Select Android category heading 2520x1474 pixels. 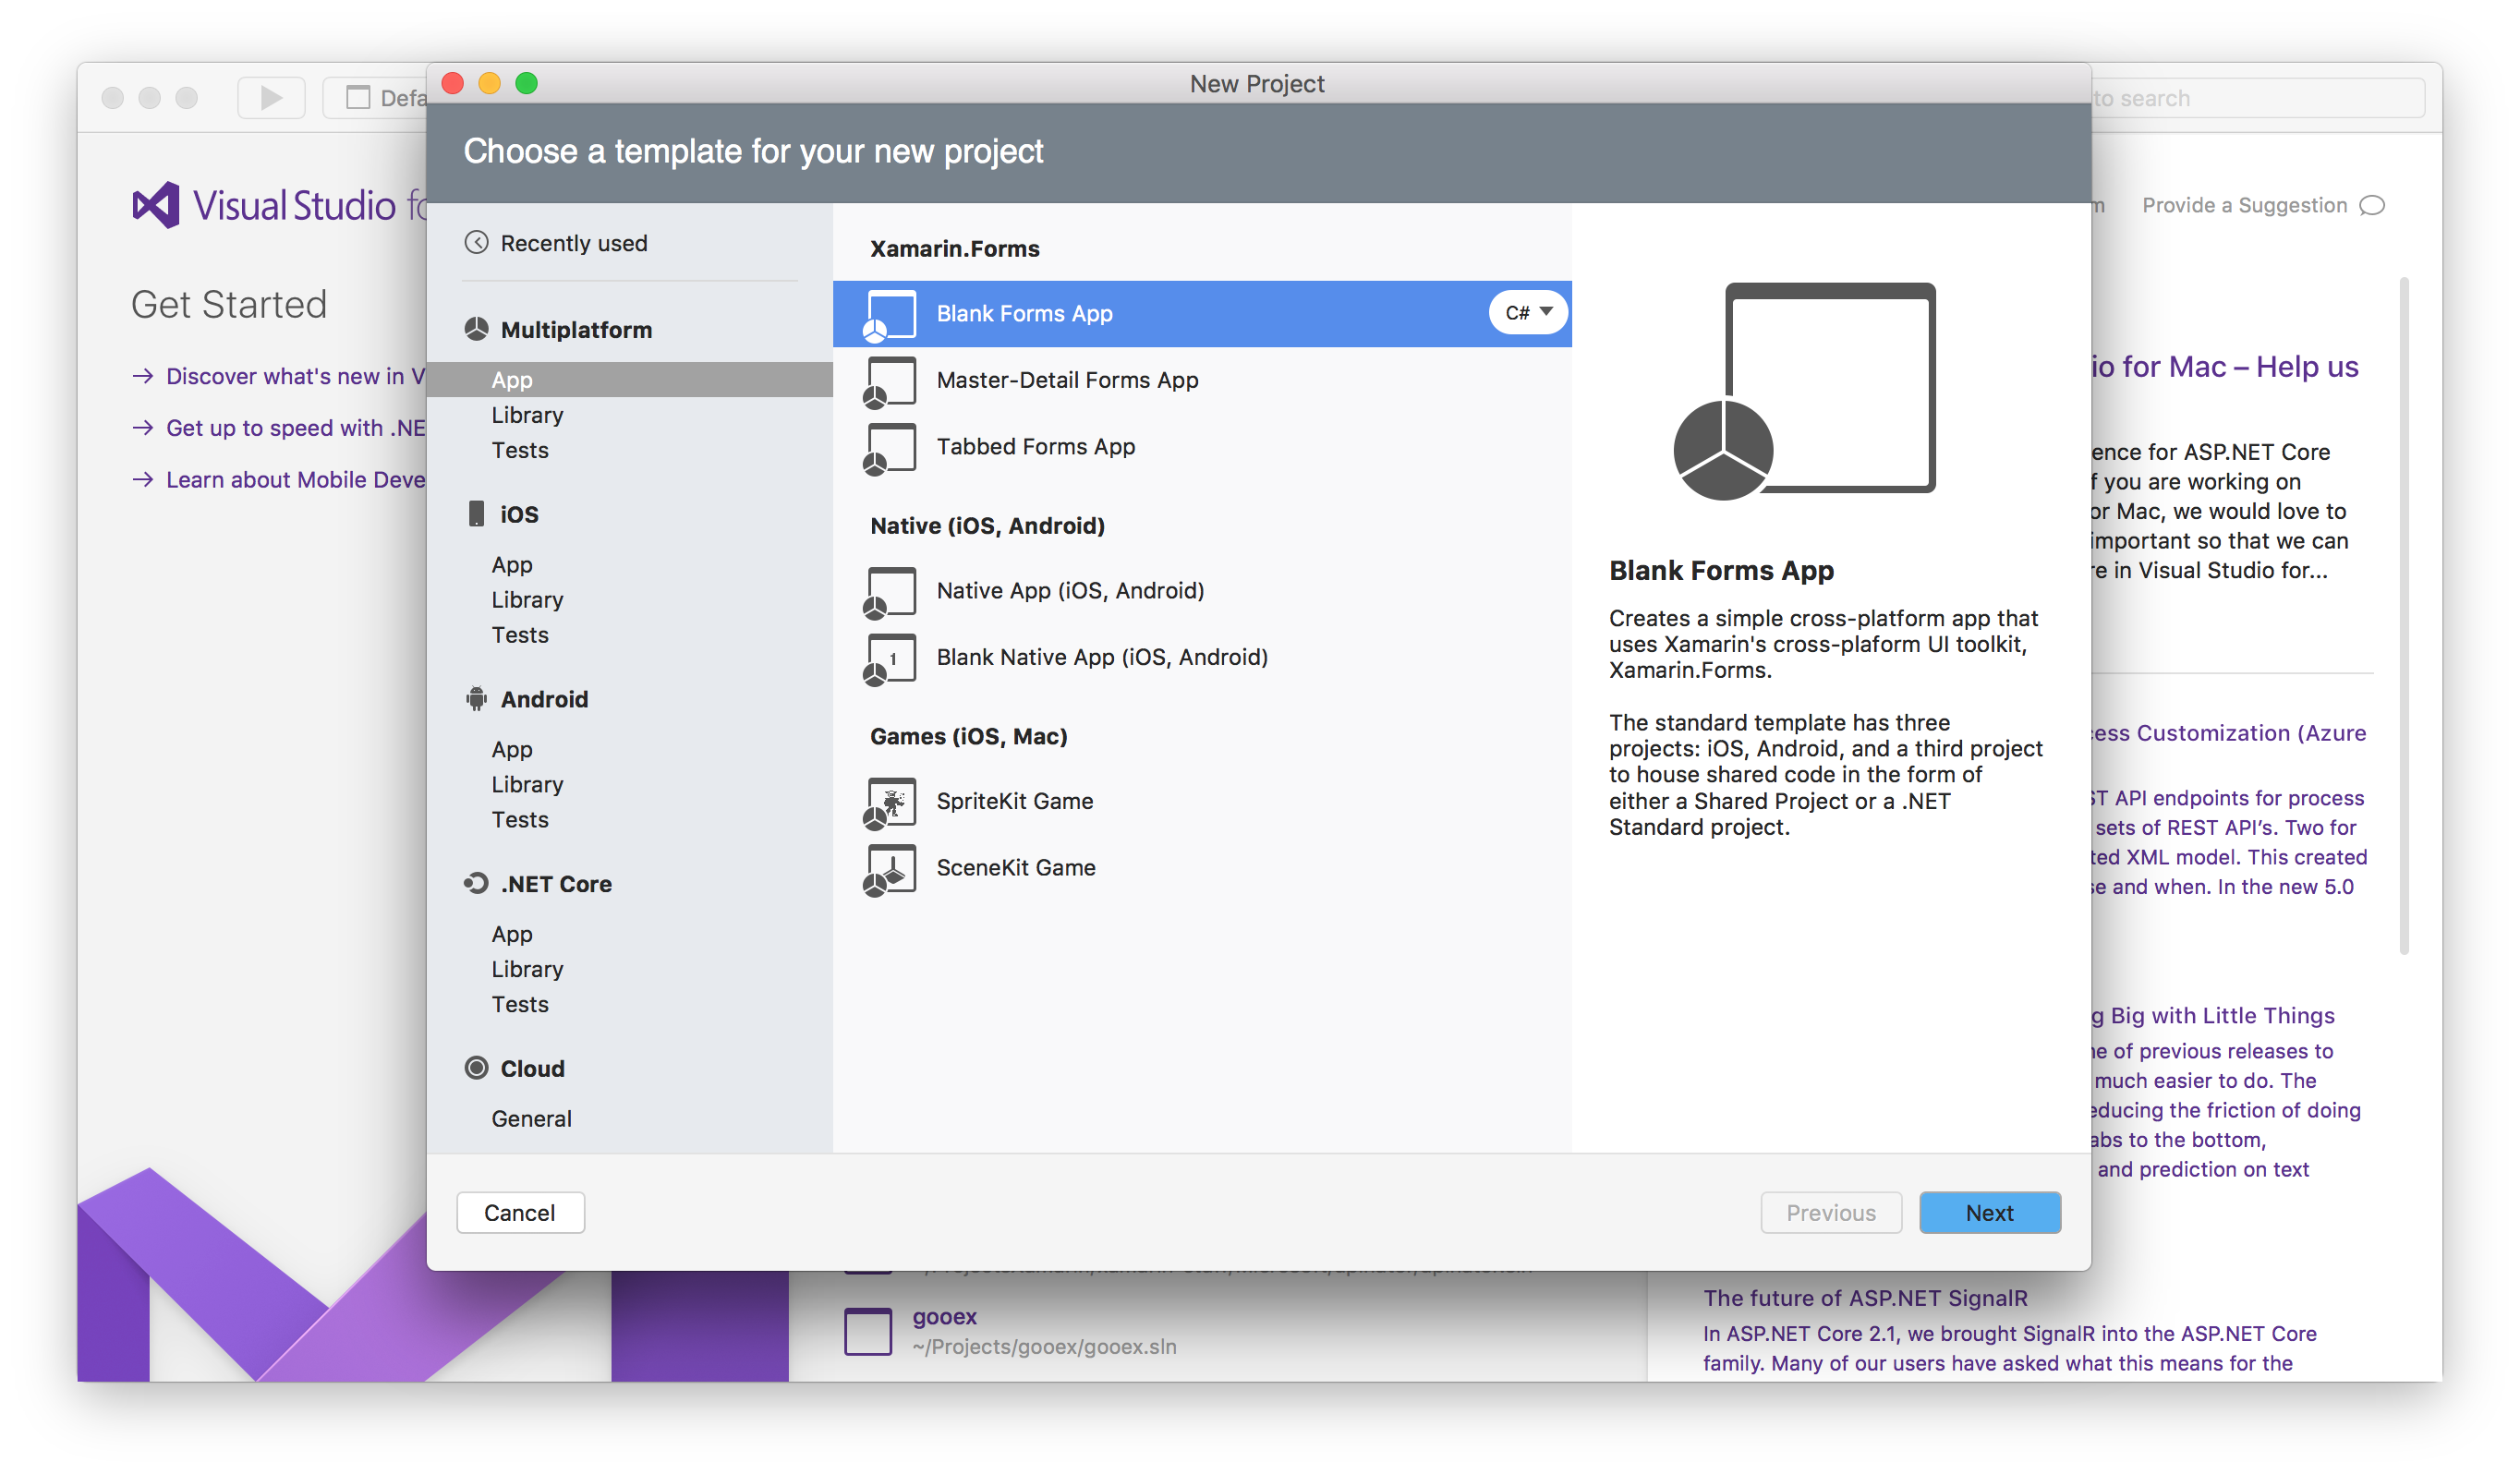544,699
